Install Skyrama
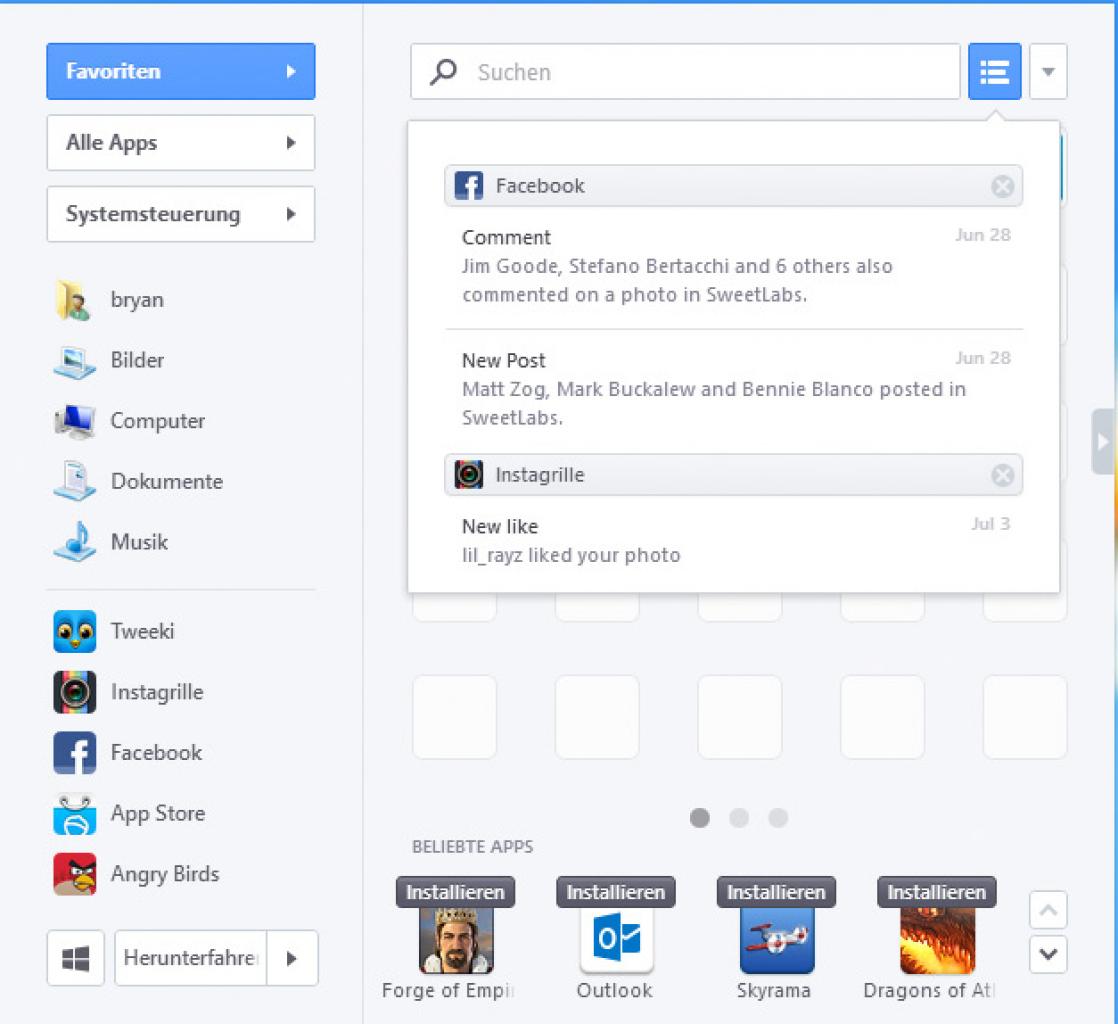This screenshot has width=1118, height=1024. (776, 892)
